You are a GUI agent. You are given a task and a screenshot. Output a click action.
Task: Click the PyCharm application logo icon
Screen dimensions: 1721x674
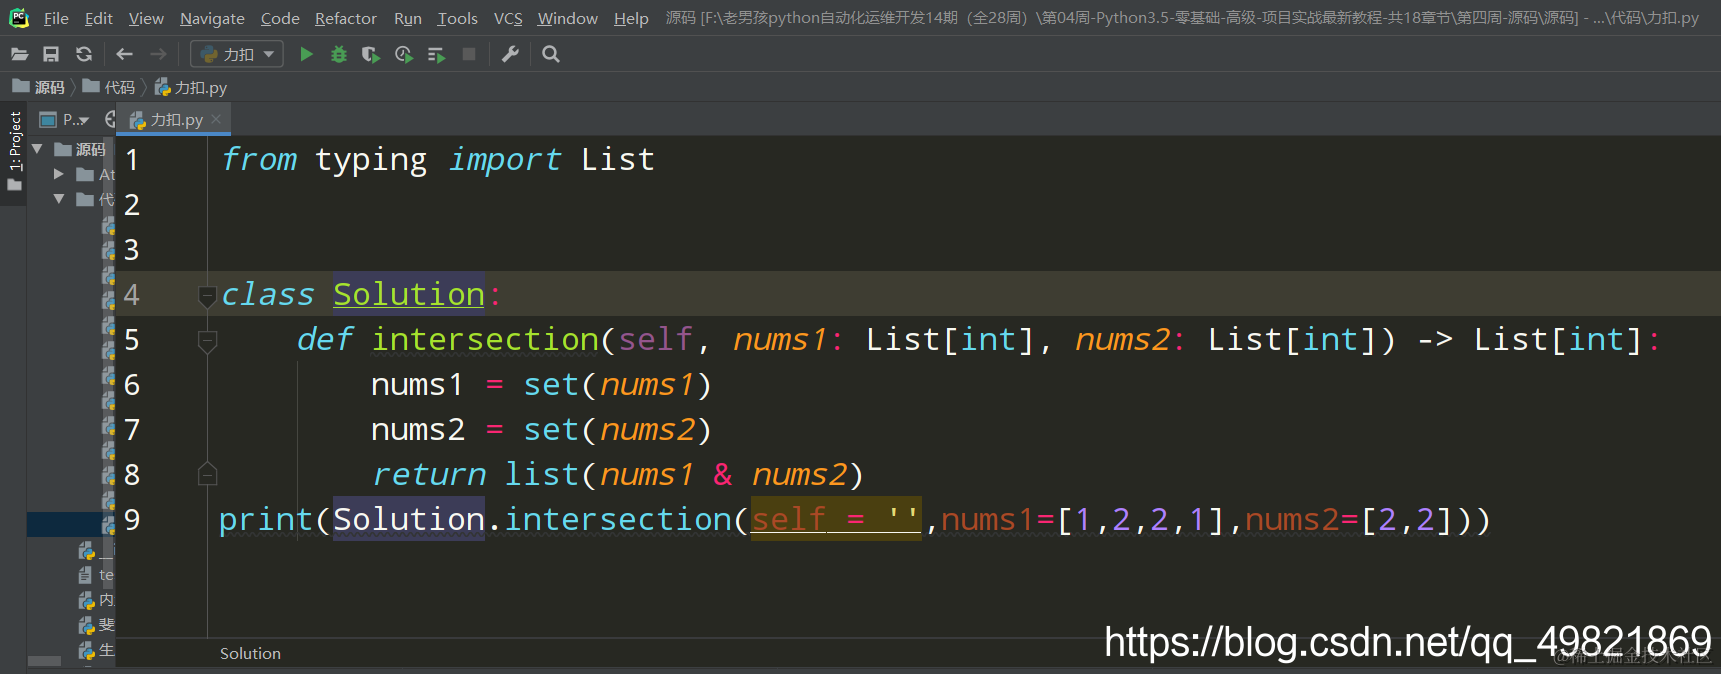coord(19,18)
